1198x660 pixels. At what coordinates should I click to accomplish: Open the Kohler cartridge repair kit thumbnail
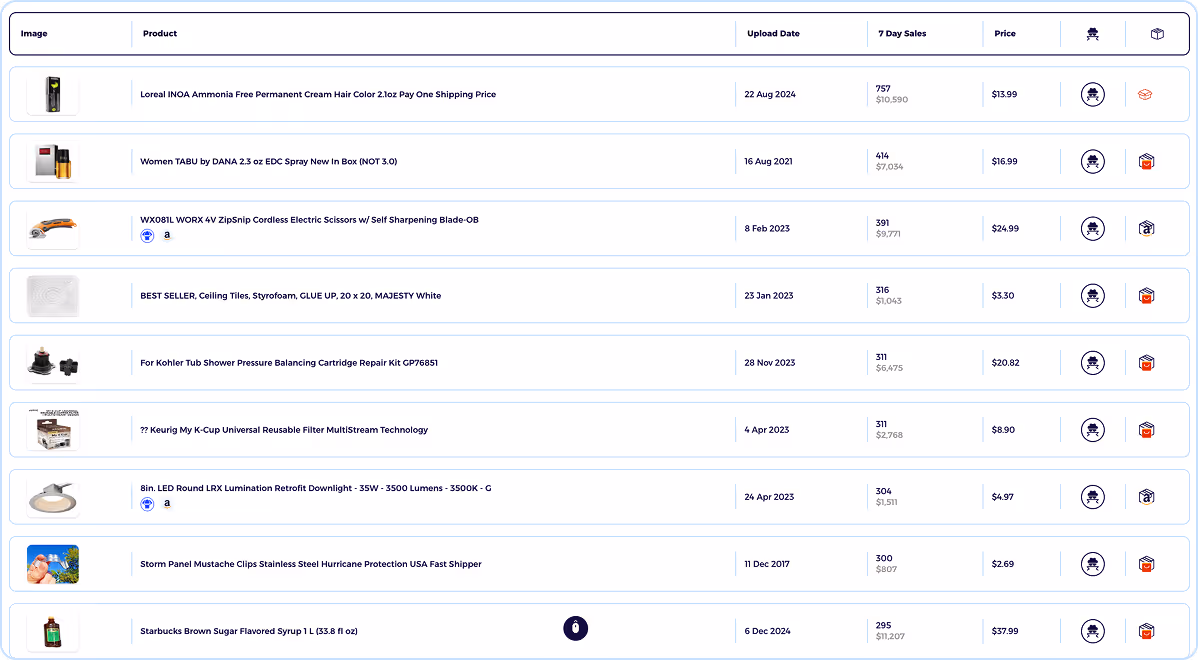53,363
